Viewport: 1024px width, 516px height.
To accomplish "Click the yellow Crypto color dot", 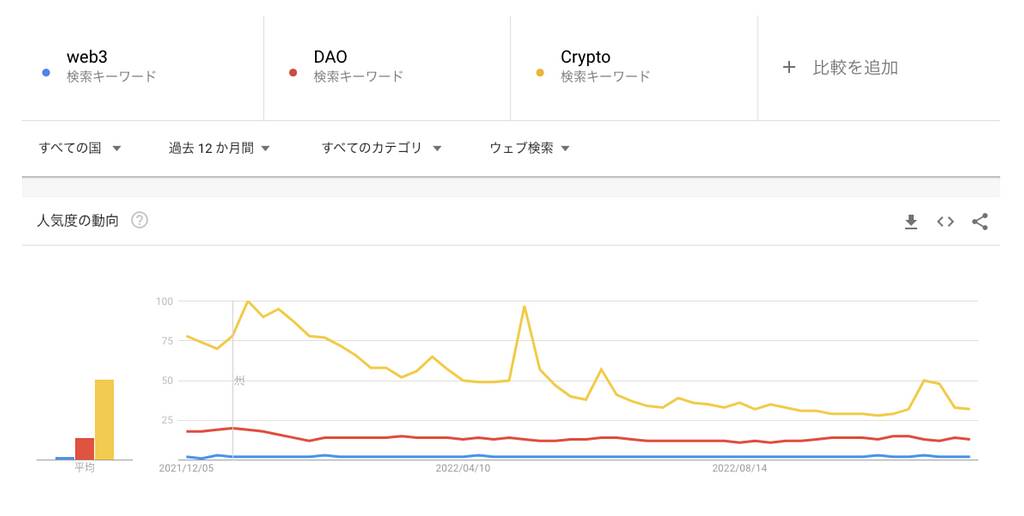I will pyautogui.click(x=539, y=72).
